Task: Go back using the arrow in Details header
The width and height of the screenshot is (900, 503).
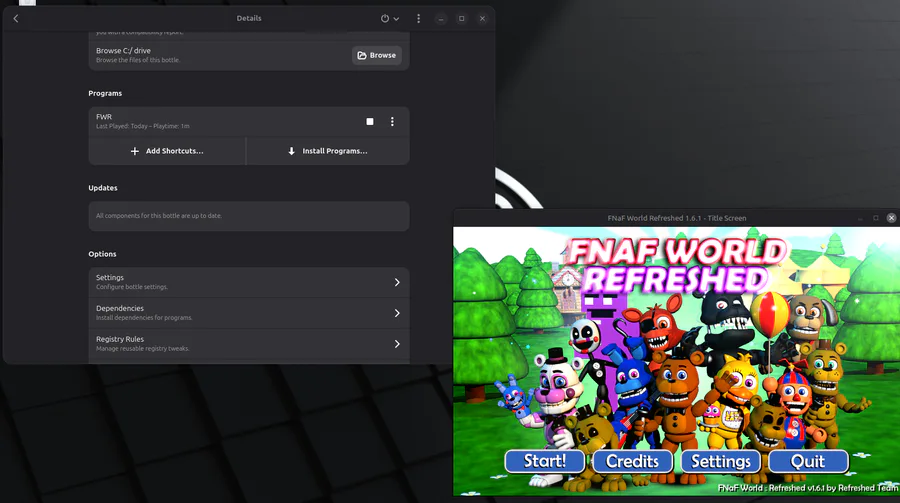Action: pos(16,18)
